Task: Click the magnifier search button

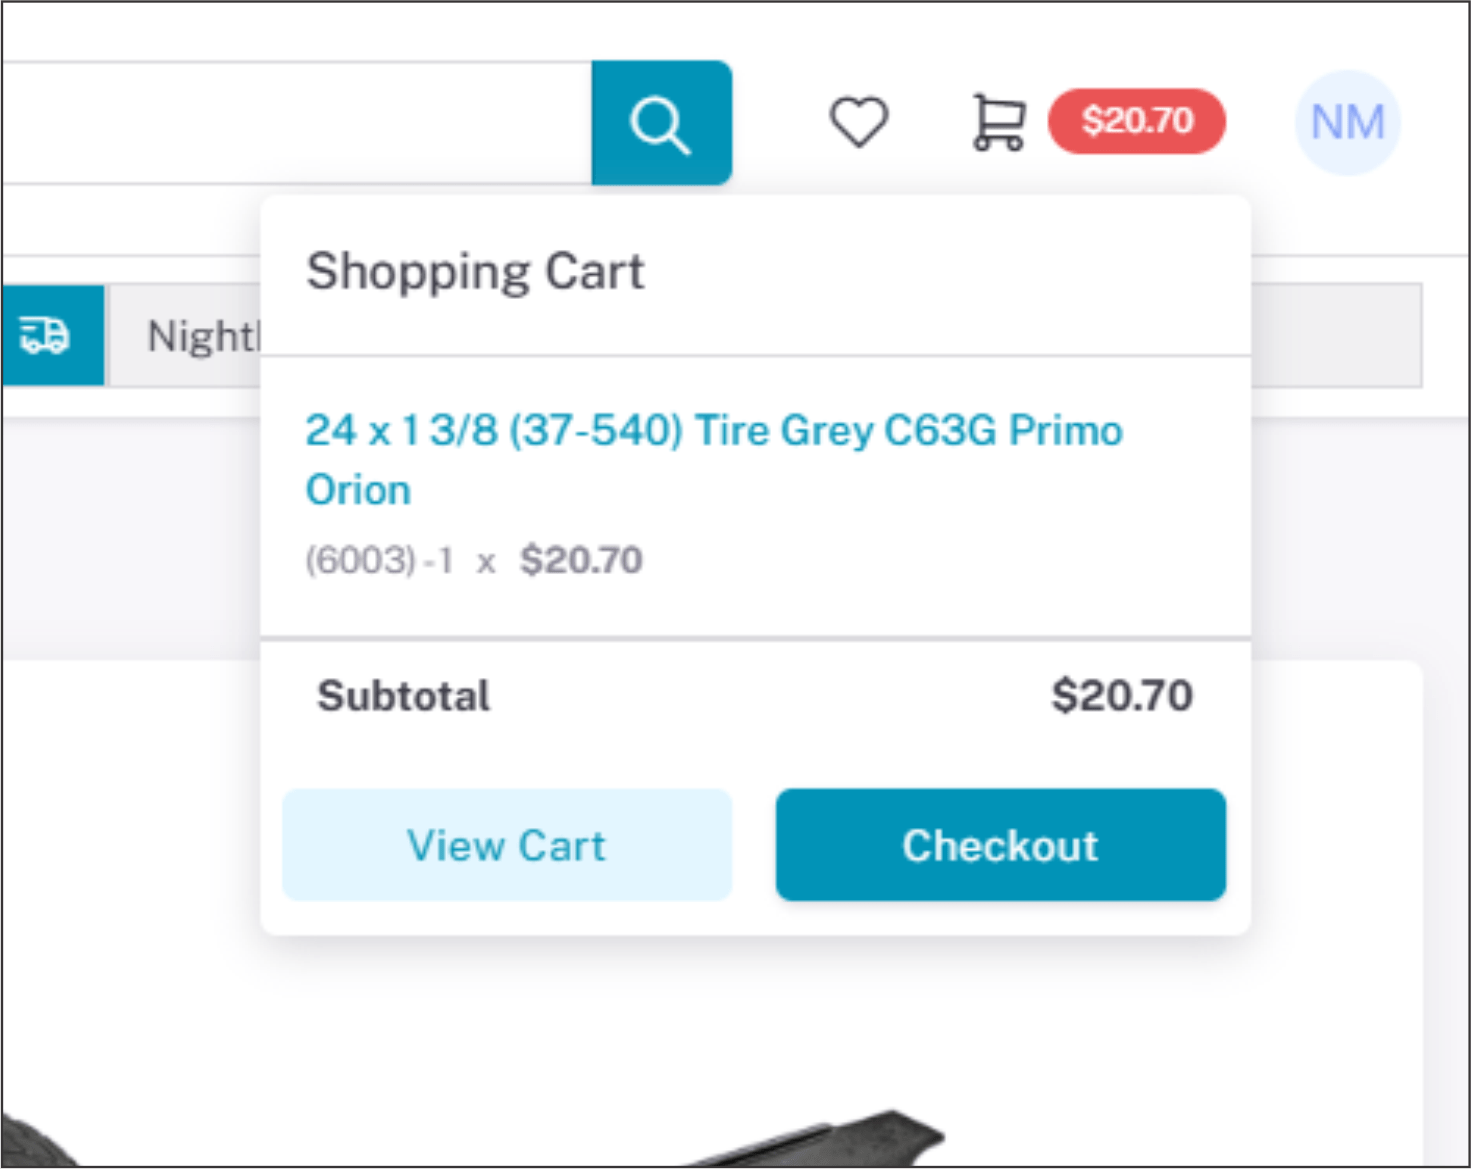Action: pos(661,123)
